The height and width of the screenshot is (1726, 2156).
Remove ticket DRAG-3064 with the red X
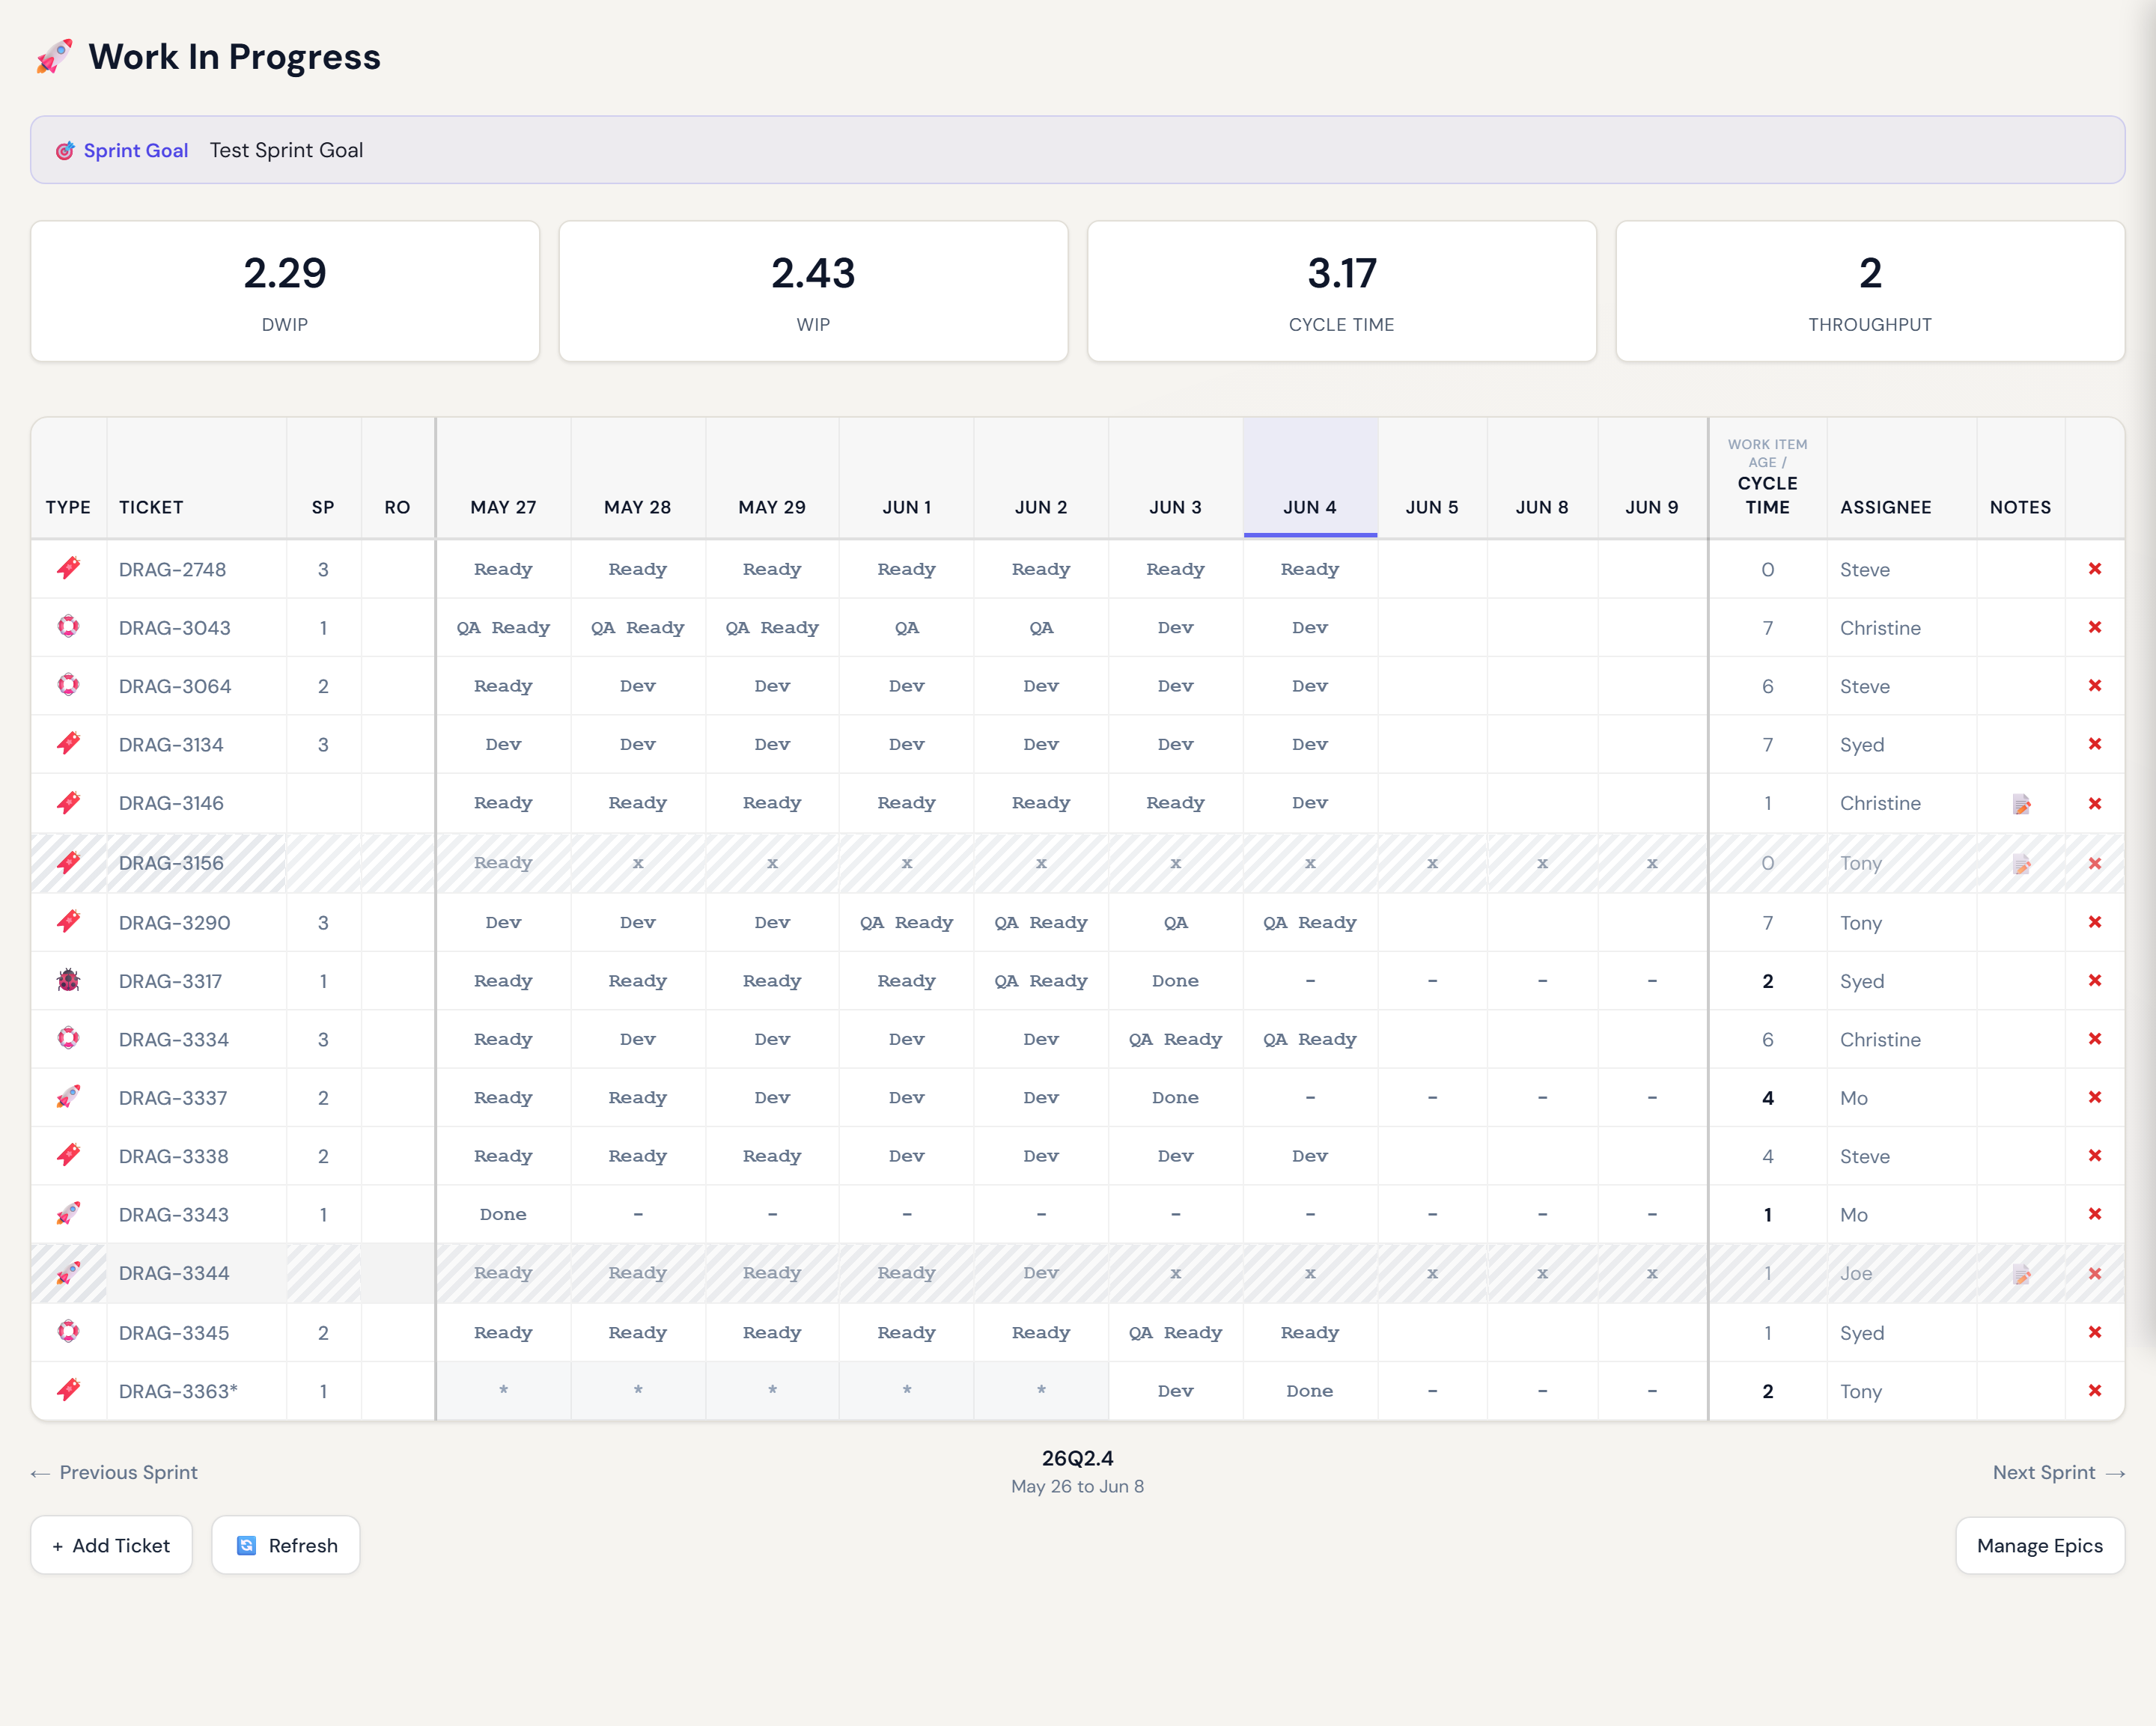coord(2094,686)
